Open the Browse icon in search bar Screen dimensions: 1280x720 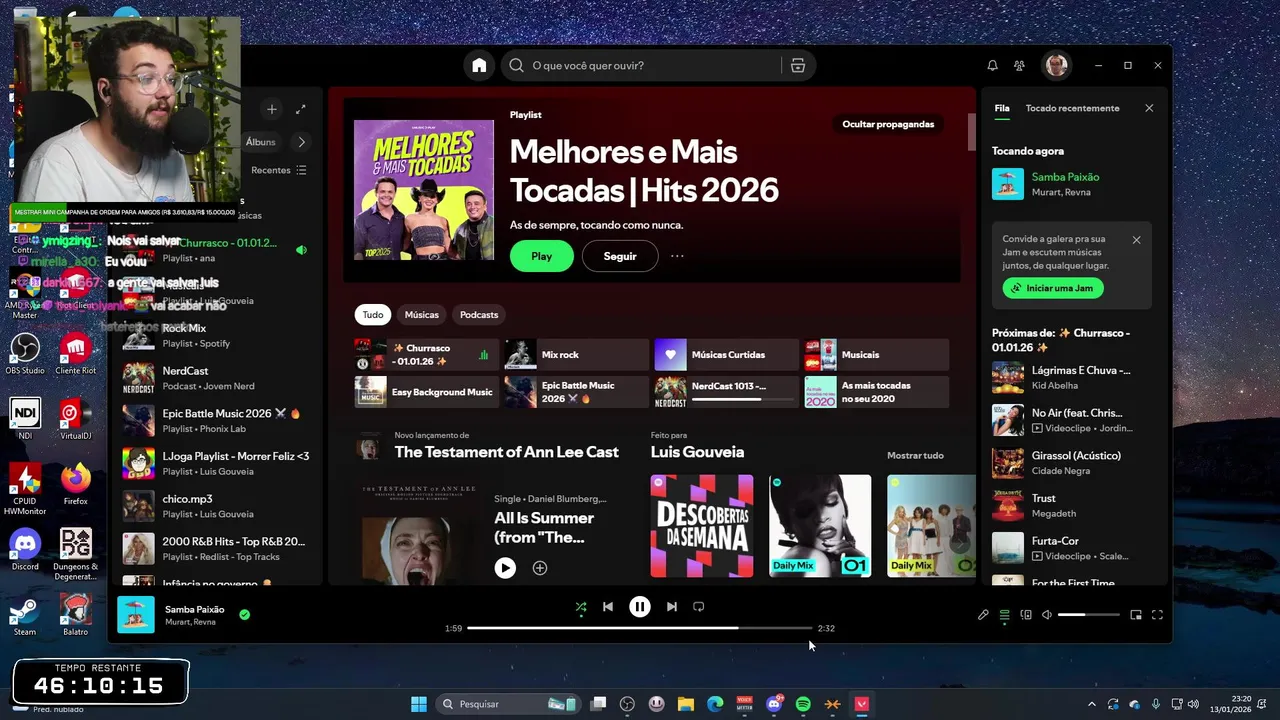tap(797, 65)
